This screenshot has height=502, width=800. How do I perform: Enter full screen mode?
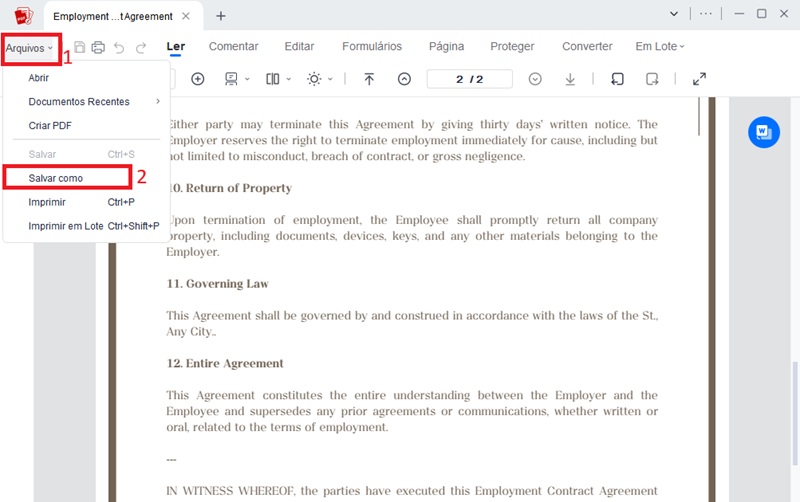(x=699, y=79)
